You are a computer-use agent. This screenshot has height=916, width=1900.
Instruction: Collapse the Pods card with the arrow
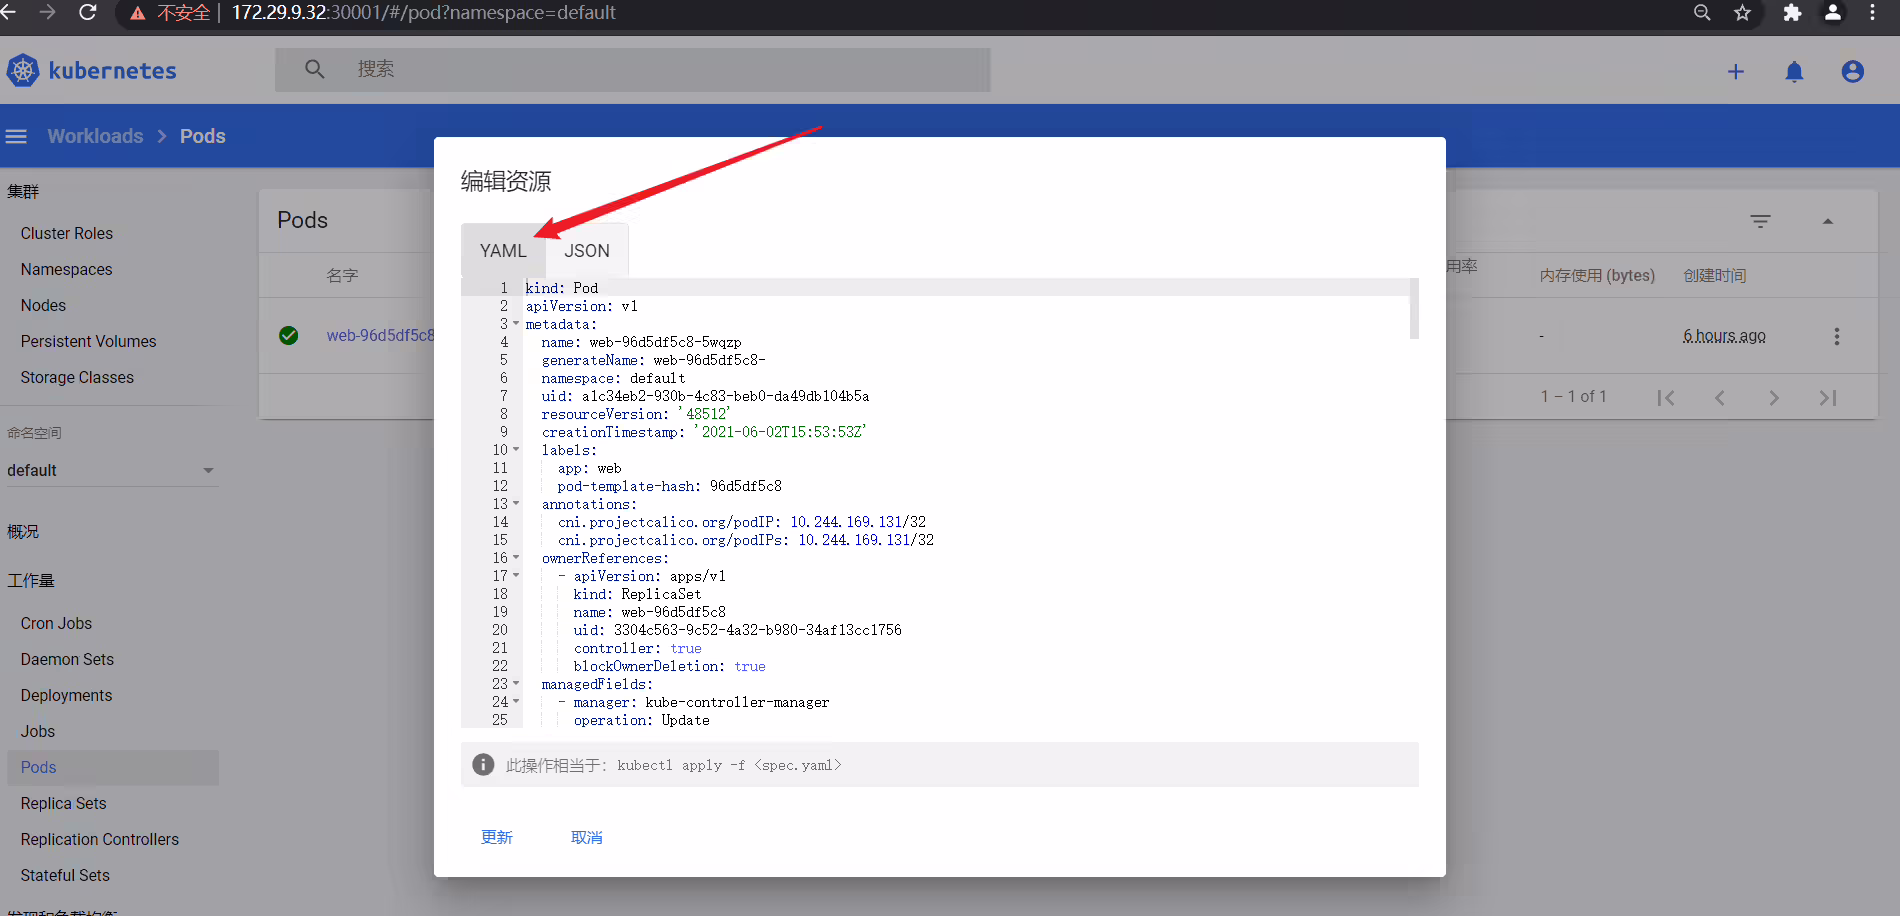(1827, 221)
